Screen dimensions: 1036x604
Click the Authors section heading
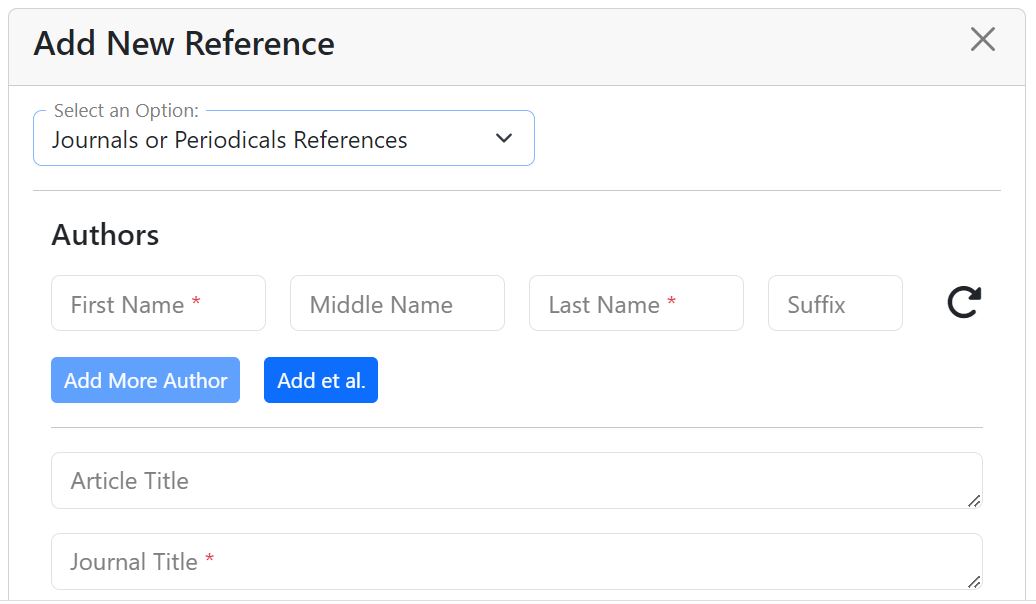(x=105, y=235)
